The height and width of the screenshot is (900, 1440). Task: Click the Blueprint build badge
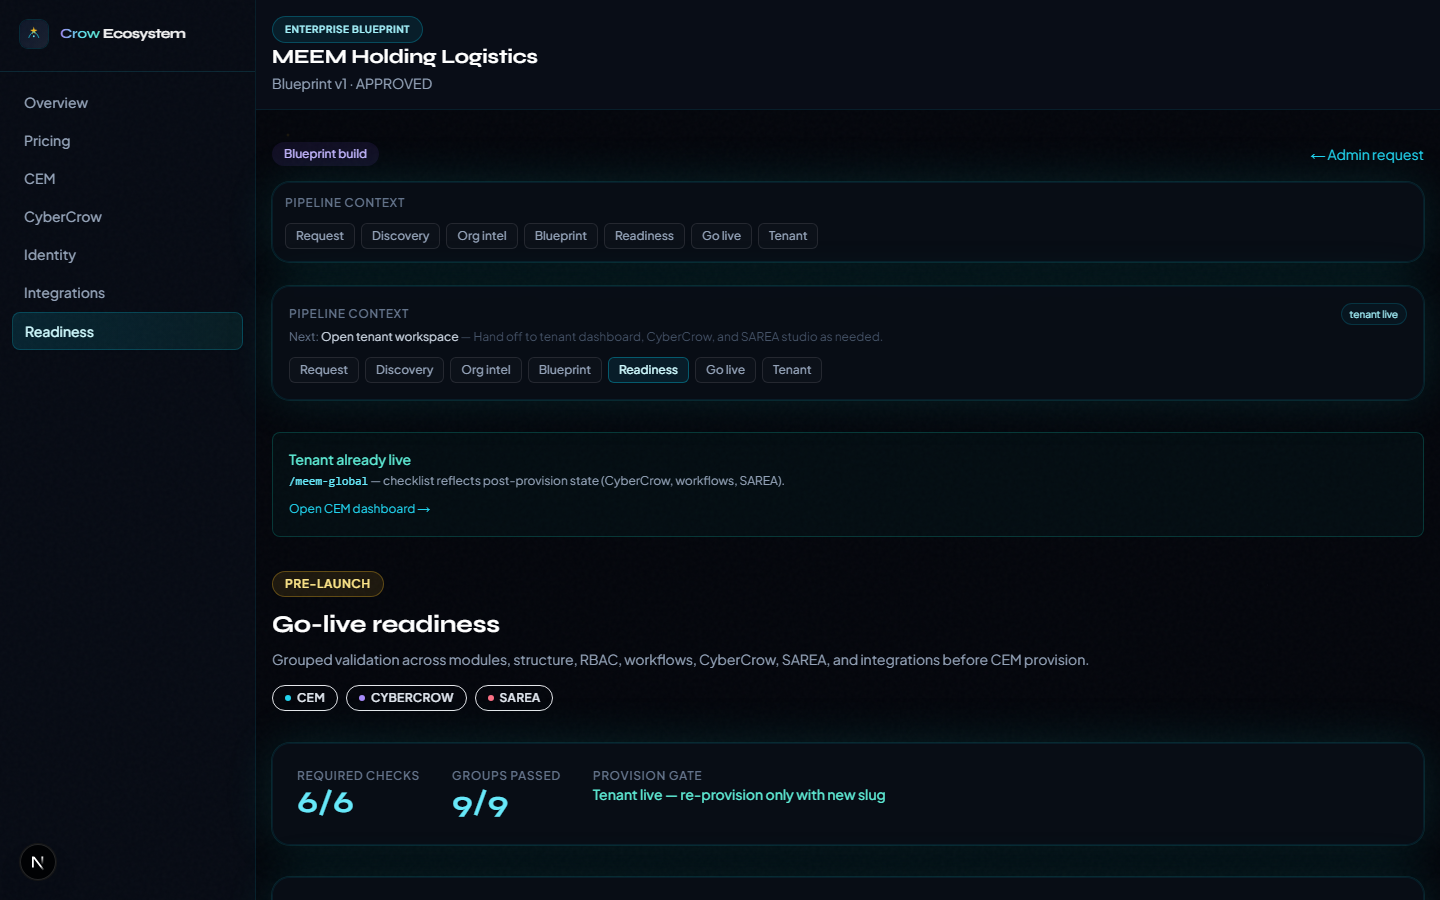[325, 154]
